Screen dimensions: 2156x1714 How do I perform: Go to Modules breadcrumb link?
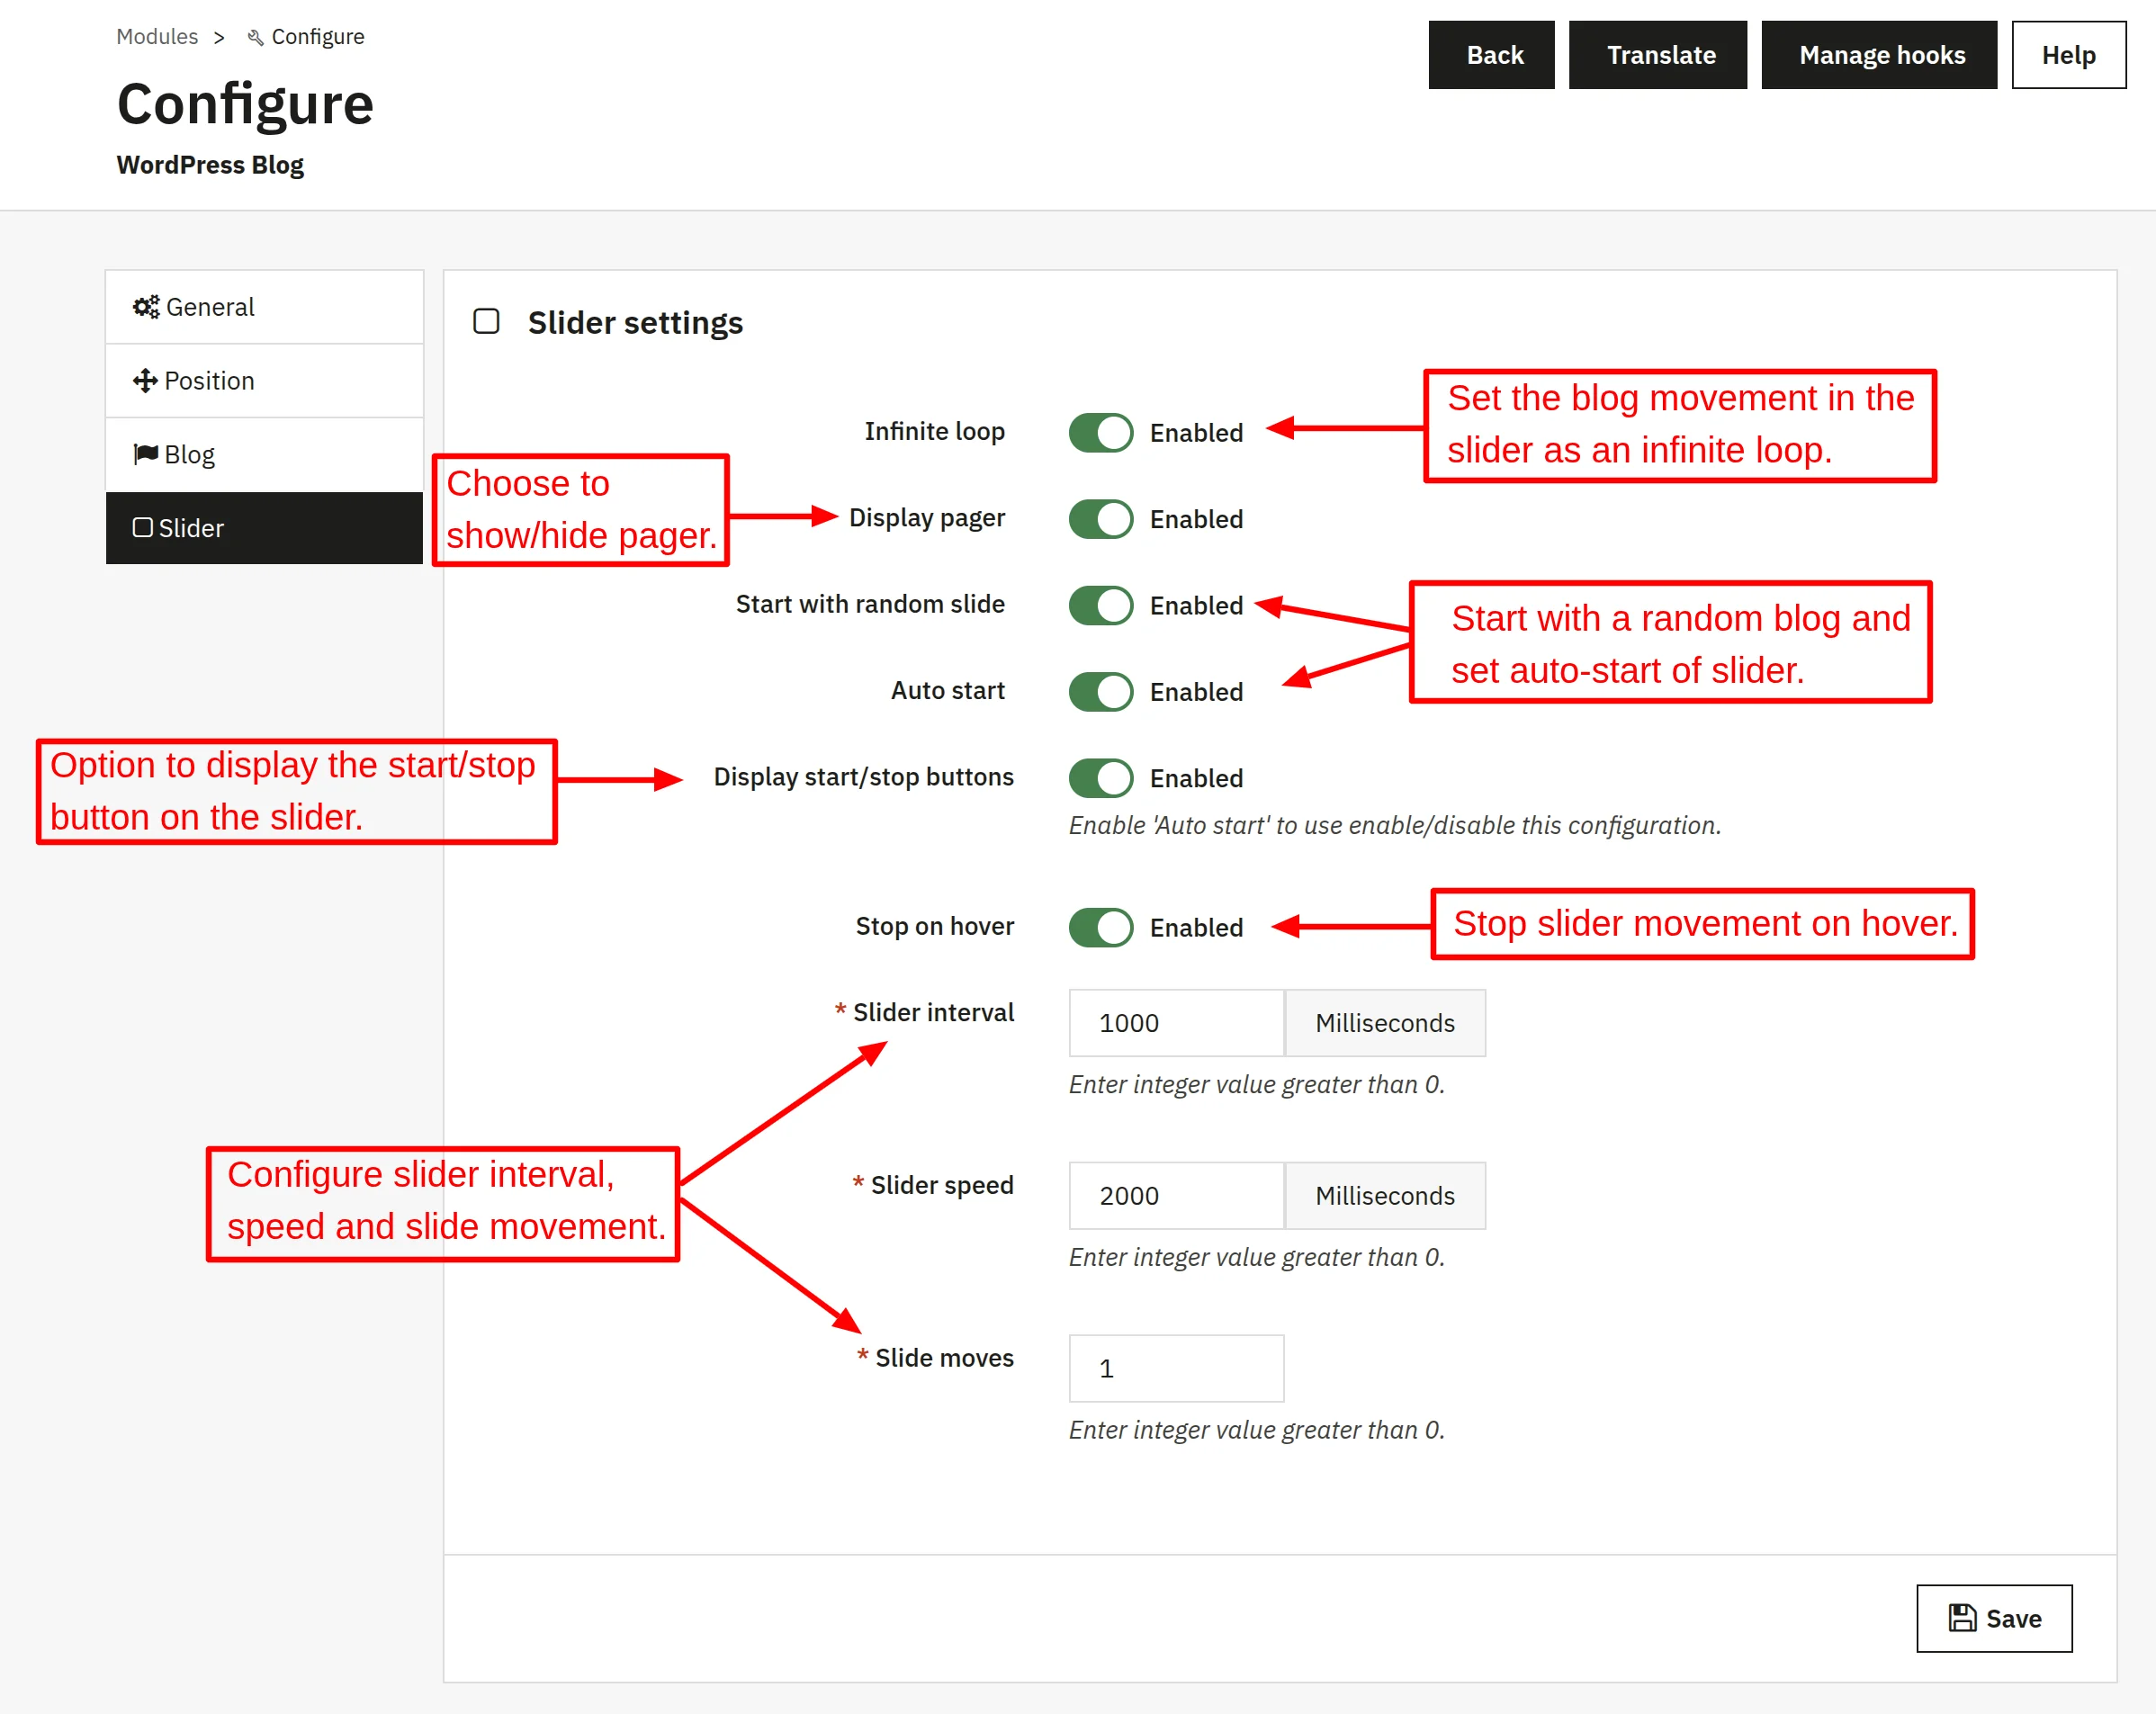157,37
